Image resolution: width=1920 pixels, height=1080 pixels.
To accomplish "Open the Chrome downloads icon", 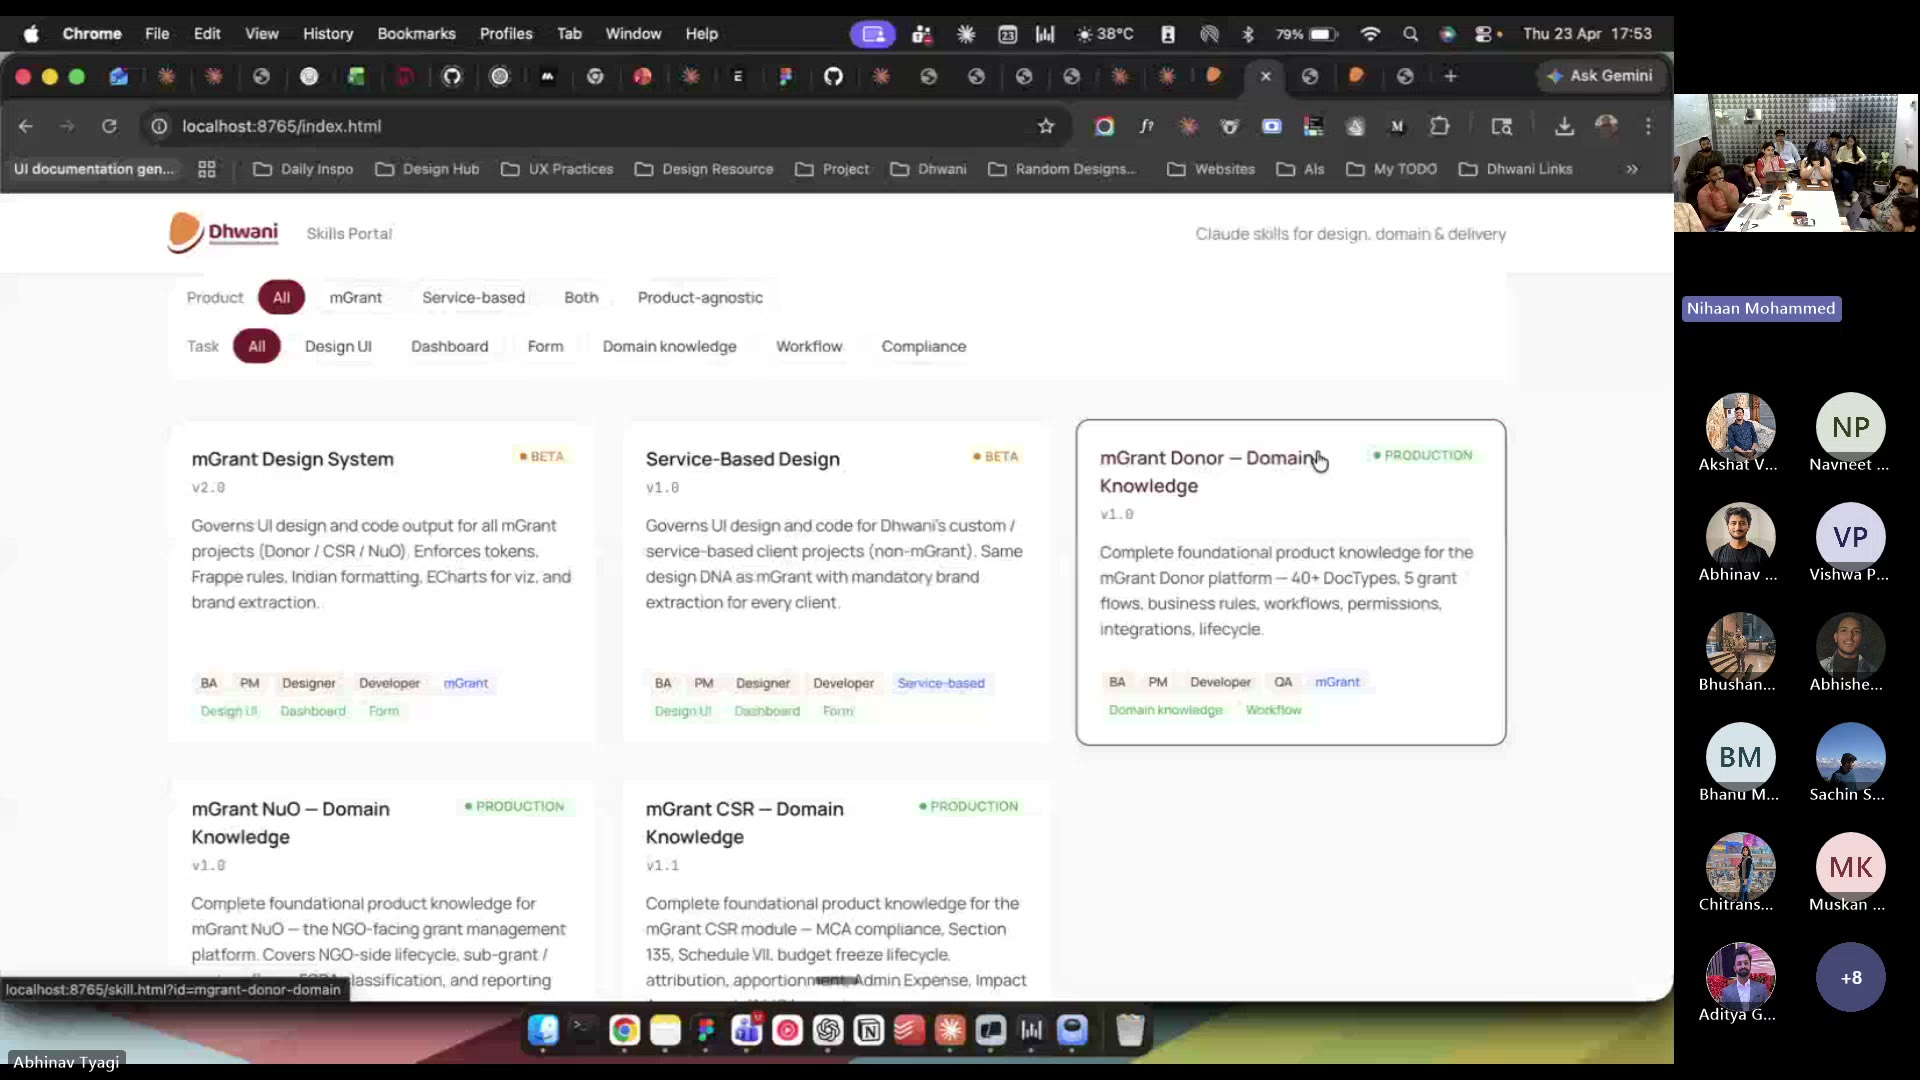I will click(x=1565, y=127).
